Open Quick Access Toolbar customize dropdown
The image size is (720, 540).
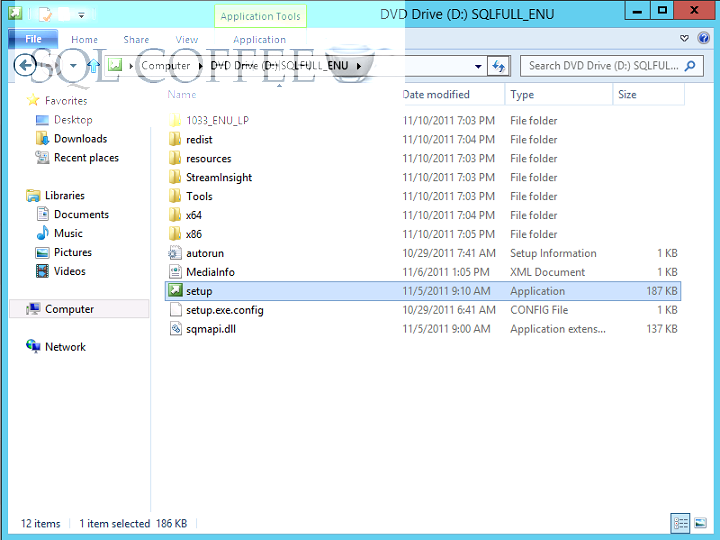81,15
